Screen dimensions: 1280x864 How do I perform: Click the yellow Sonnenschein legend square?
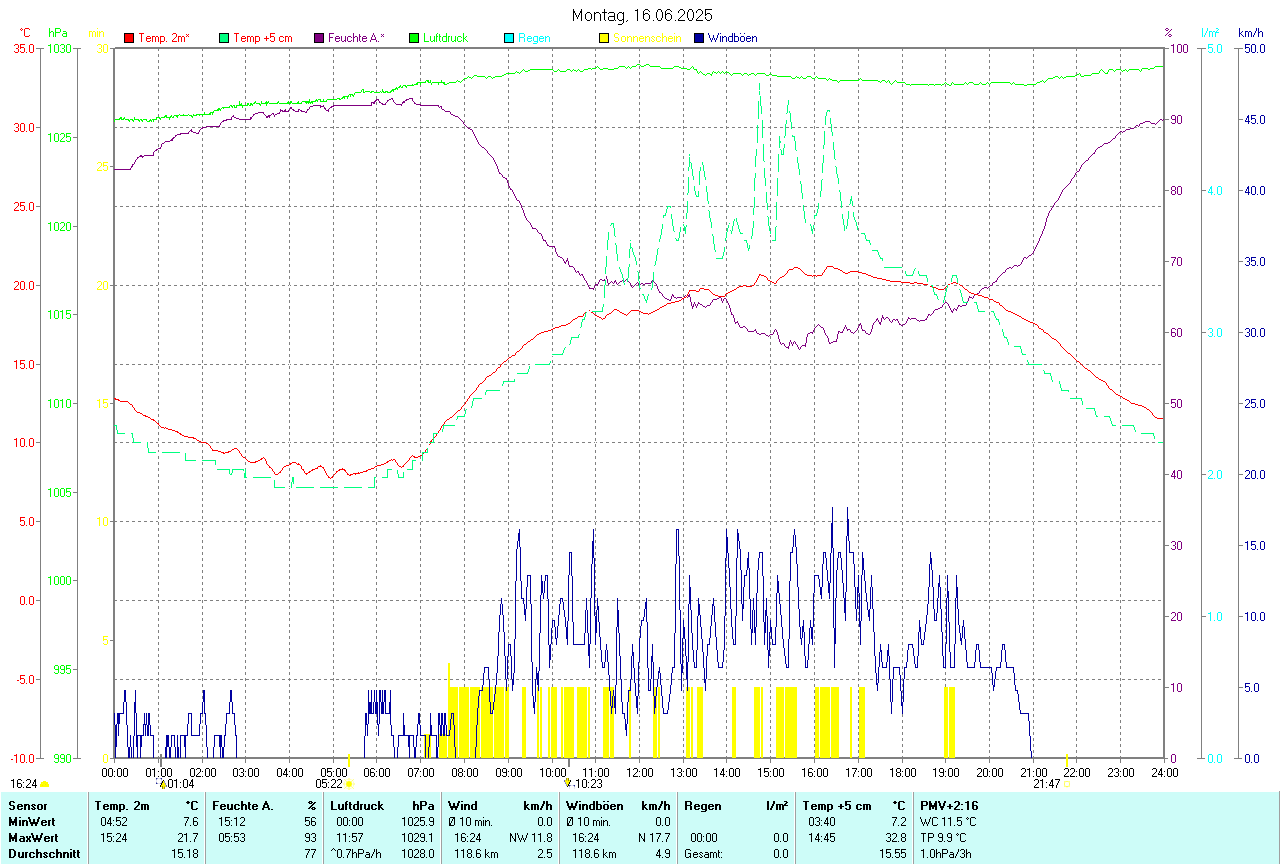click(x=604, y=38)
